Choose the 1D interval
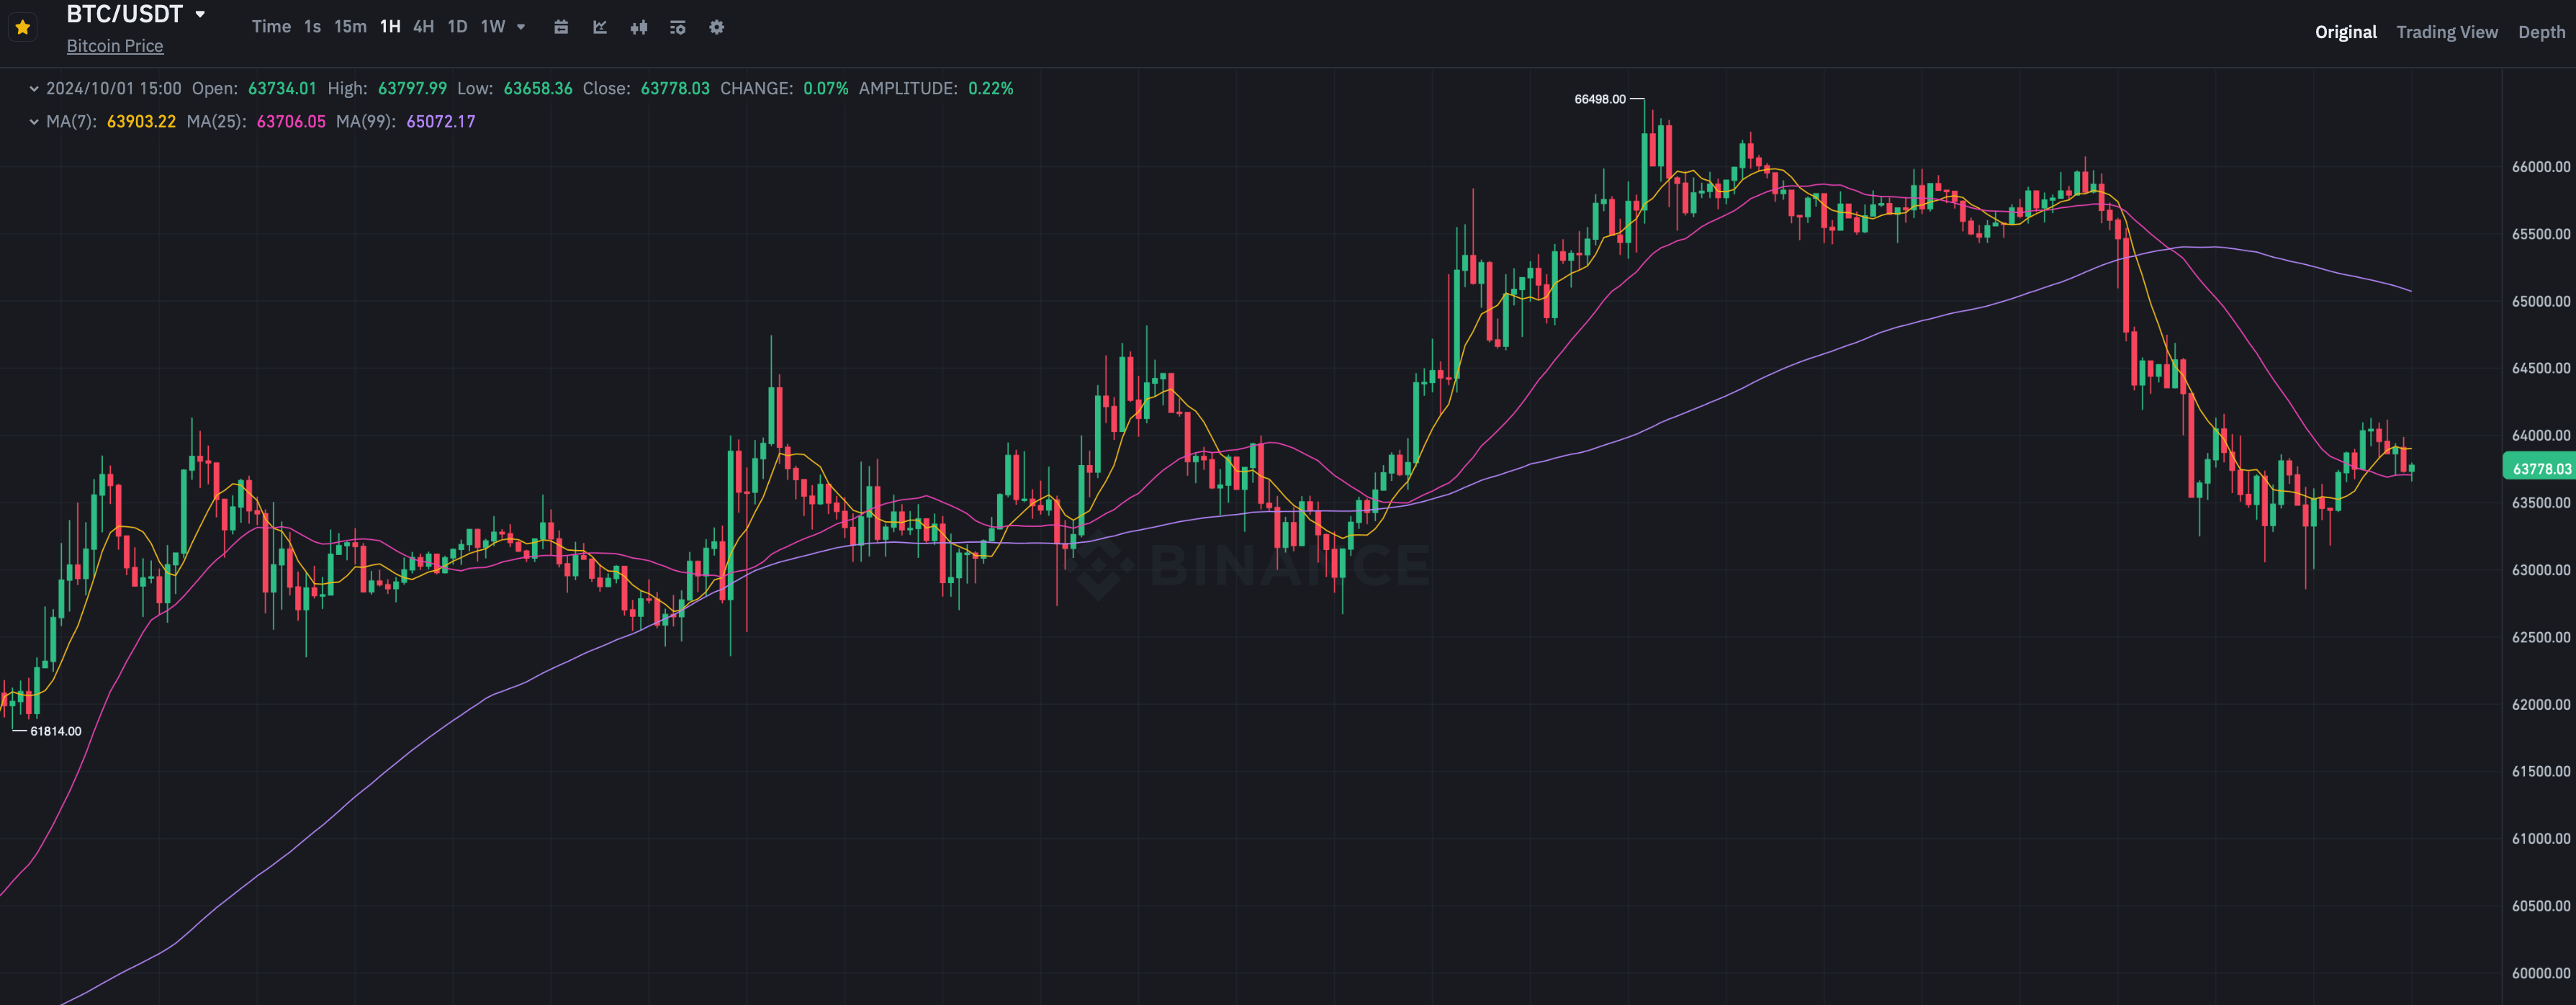The height and width of the screenshot is (1005, 2576). click(x=457, y=27)
